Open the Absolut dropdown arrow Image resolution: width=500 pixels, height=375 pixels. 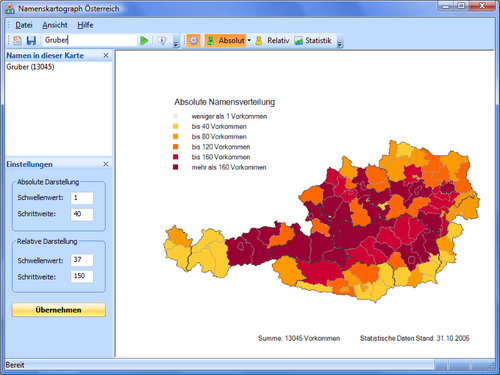tap(249, 41)
